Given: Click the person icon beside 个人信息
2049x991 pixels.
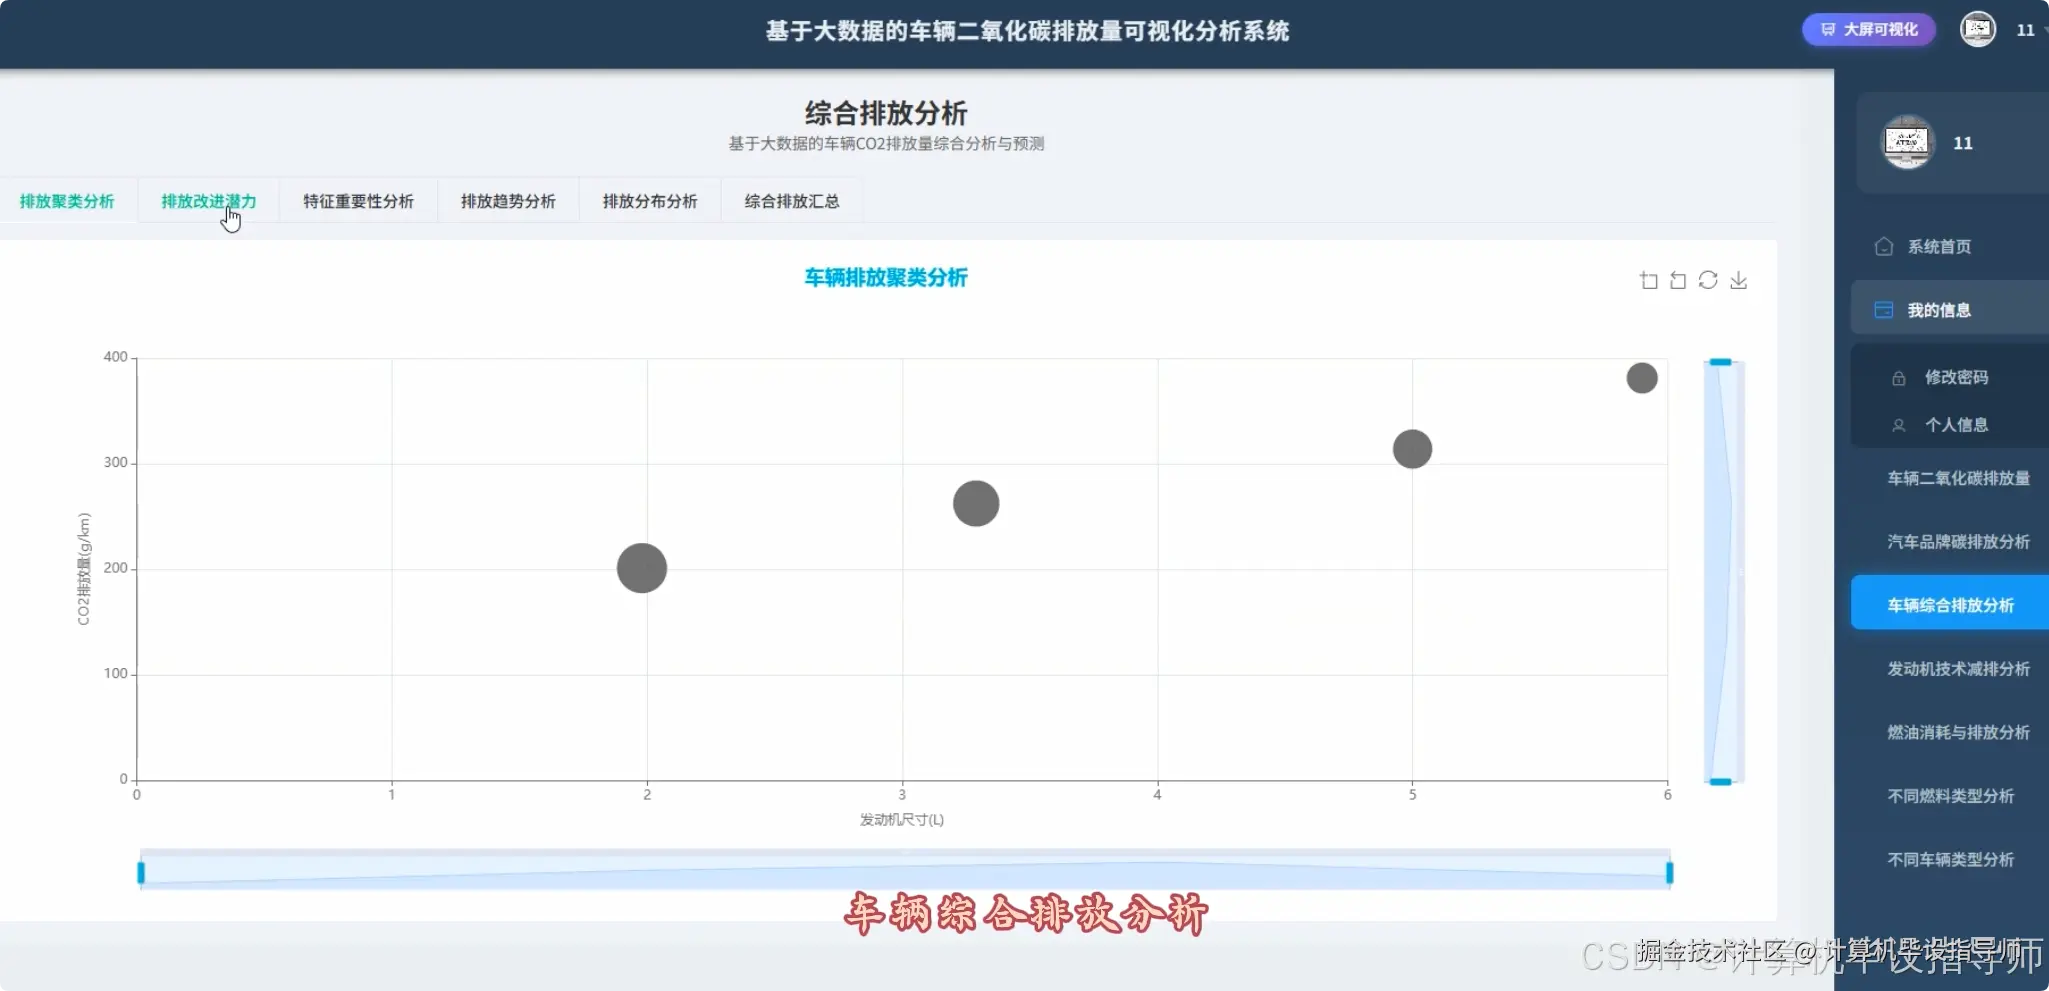Looking at the screenshot, I should (x=1900, y=425).
